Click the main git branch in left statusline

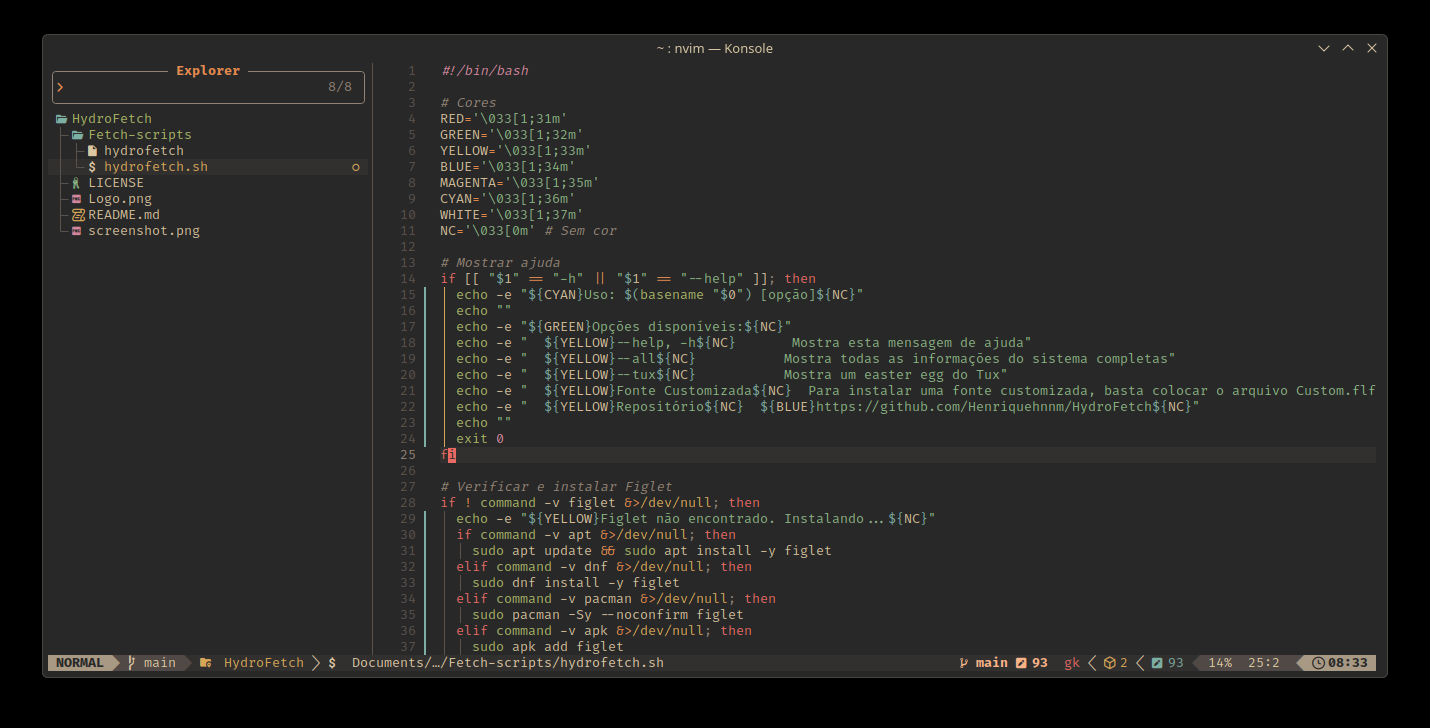pyautogui.click(x=158, y=663)
